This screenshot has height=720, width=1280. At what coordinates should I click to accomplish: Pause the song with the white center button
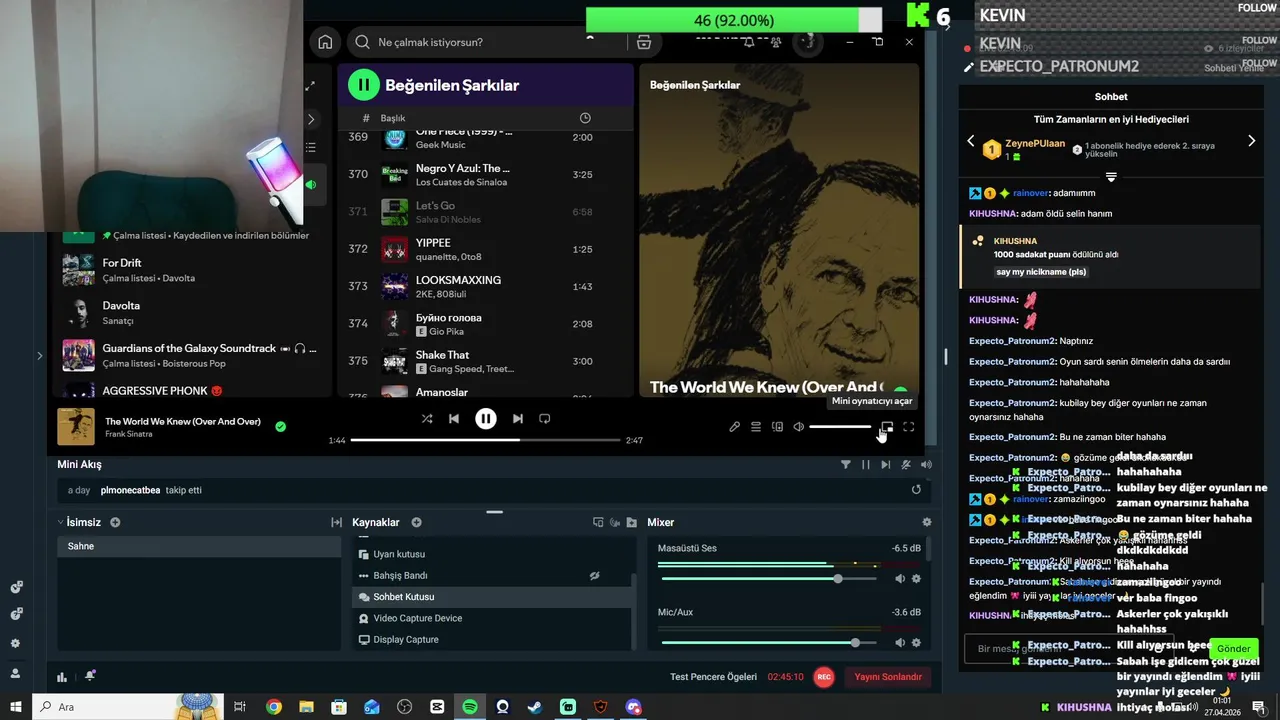click(x=486, y=419)
